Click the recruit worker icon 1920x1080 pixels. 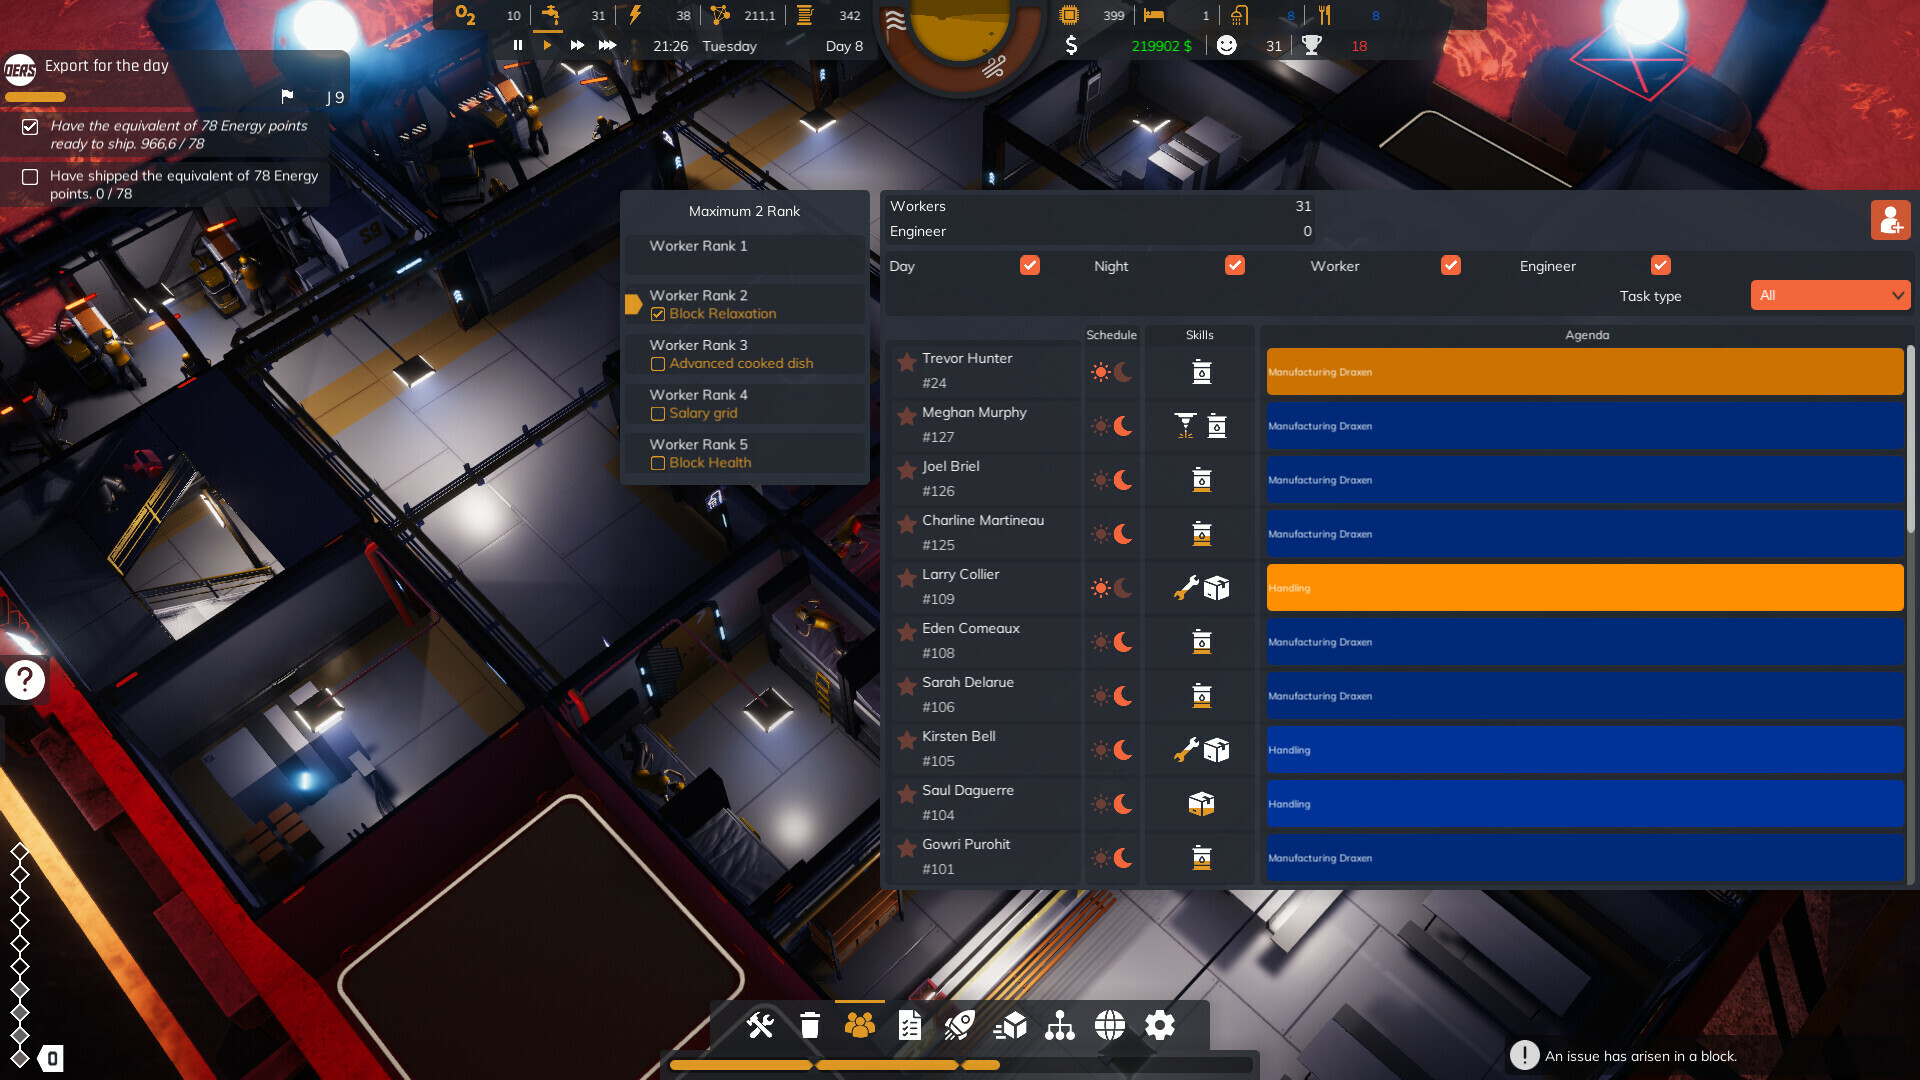1891,220
